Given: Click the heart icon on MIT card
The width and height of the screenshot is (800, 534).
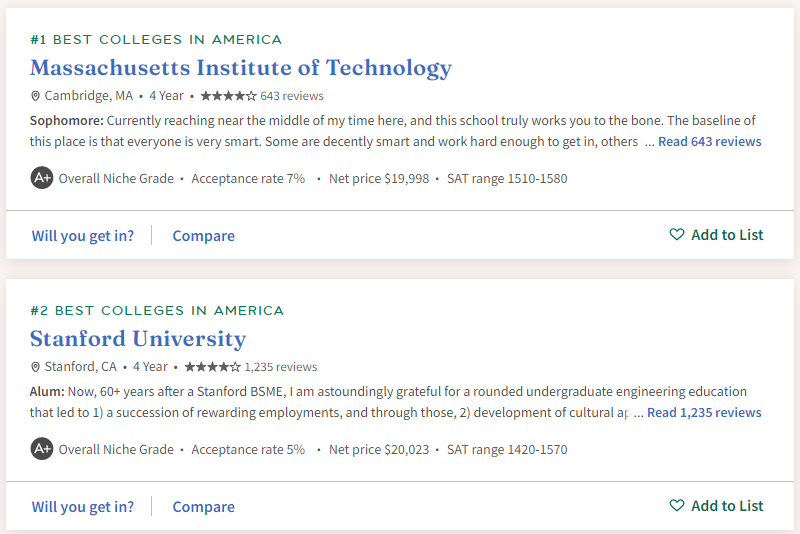Looking at the screenshot, I should [677, 235].
